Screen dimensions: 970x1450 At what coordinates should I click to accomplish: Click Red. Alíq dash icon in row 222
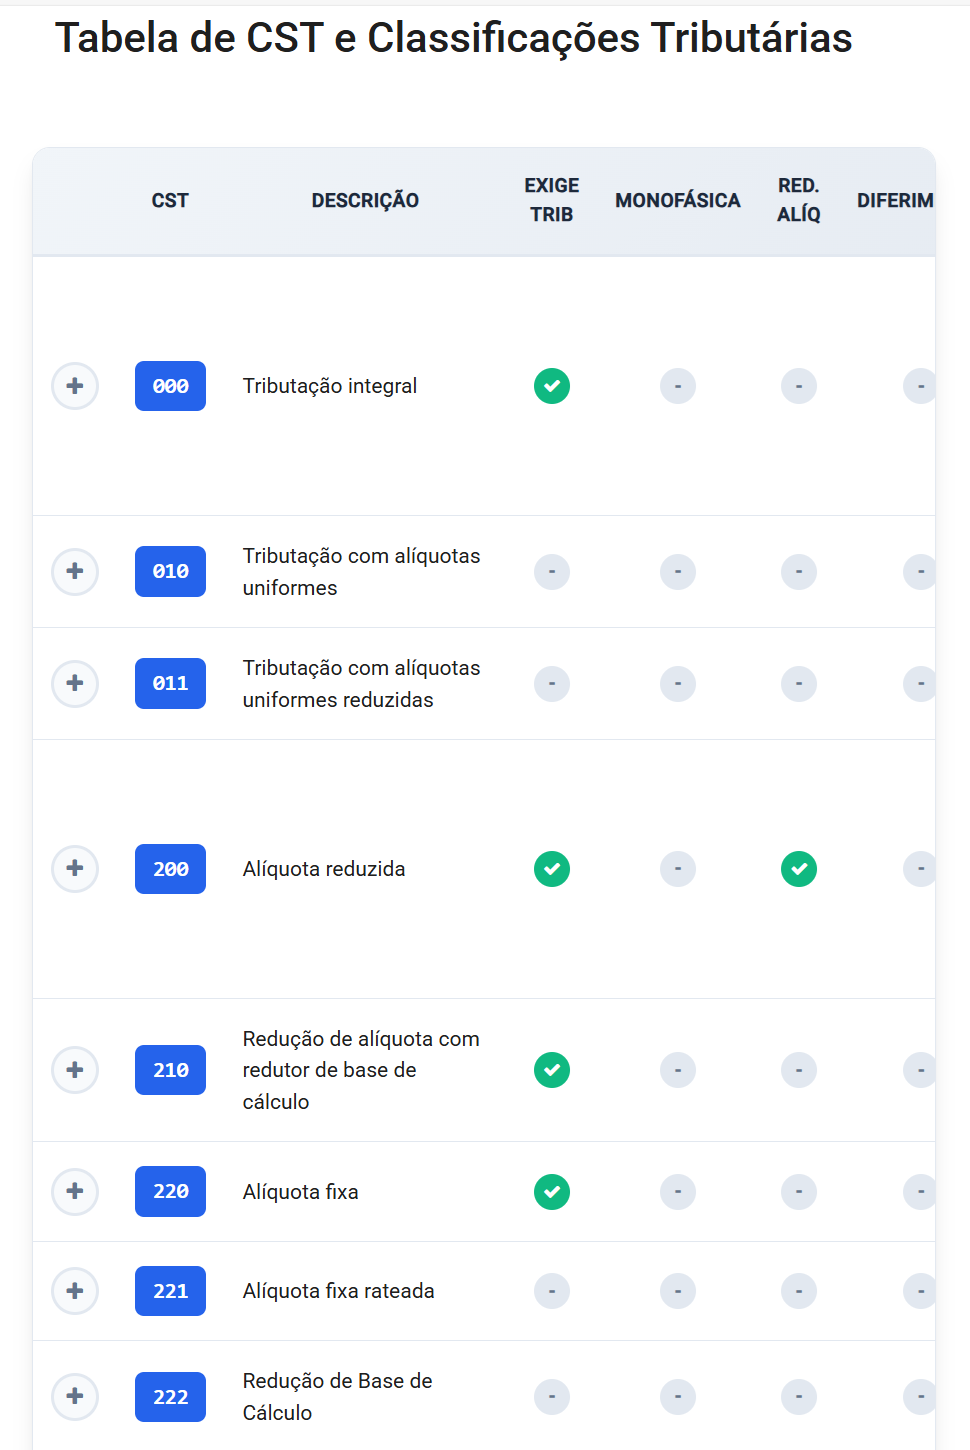[x=799, y=1397]
